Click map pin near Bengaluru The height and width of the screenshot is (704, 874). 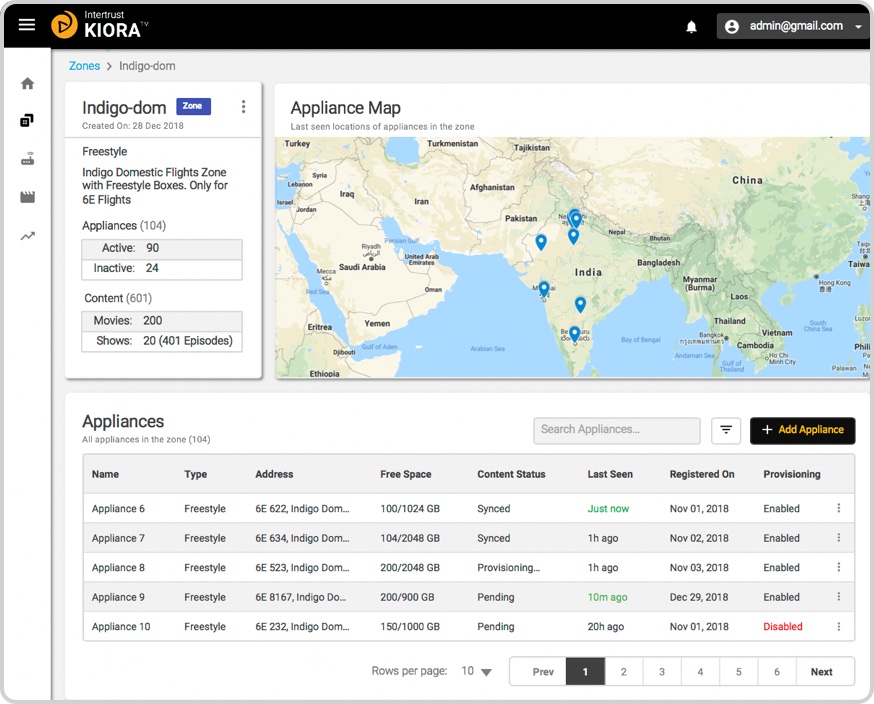point(574,333)
